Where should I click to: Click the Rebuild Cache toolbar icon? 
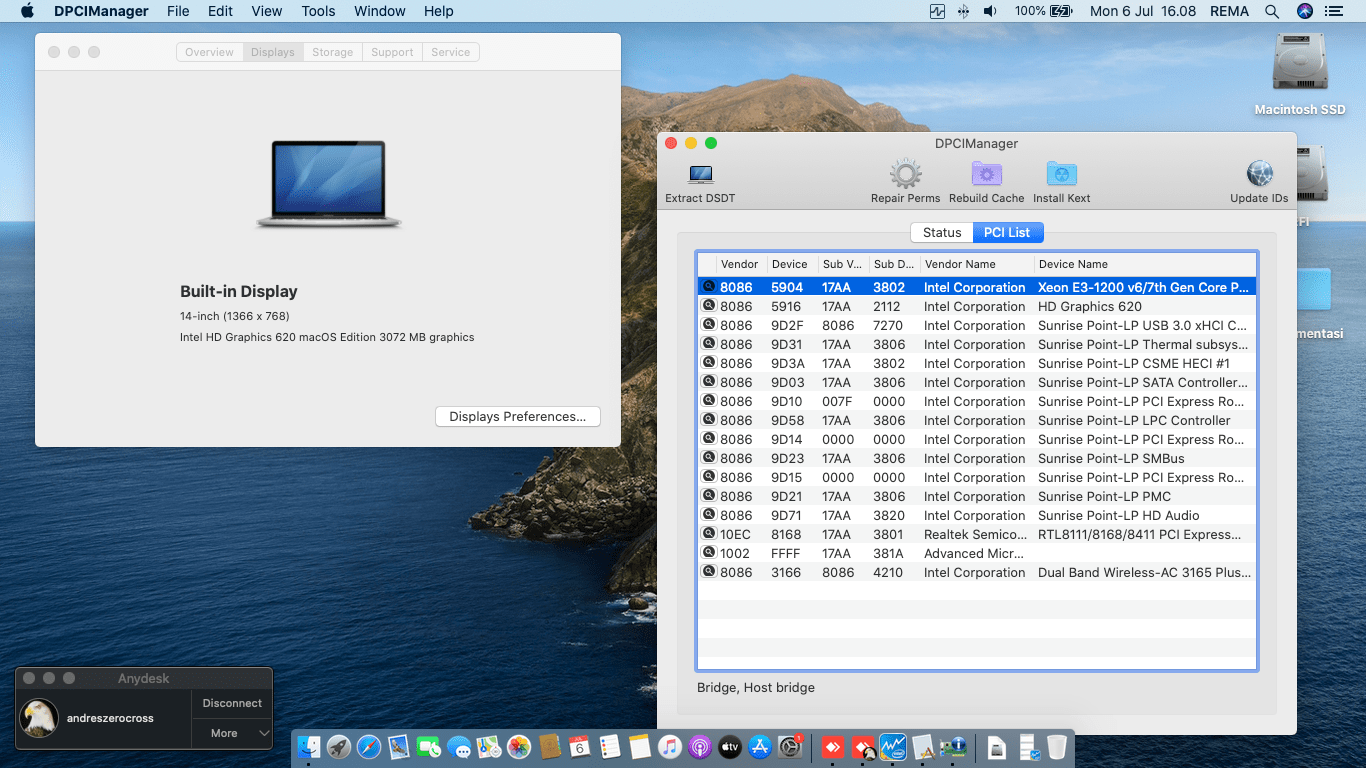click(987, 174)
